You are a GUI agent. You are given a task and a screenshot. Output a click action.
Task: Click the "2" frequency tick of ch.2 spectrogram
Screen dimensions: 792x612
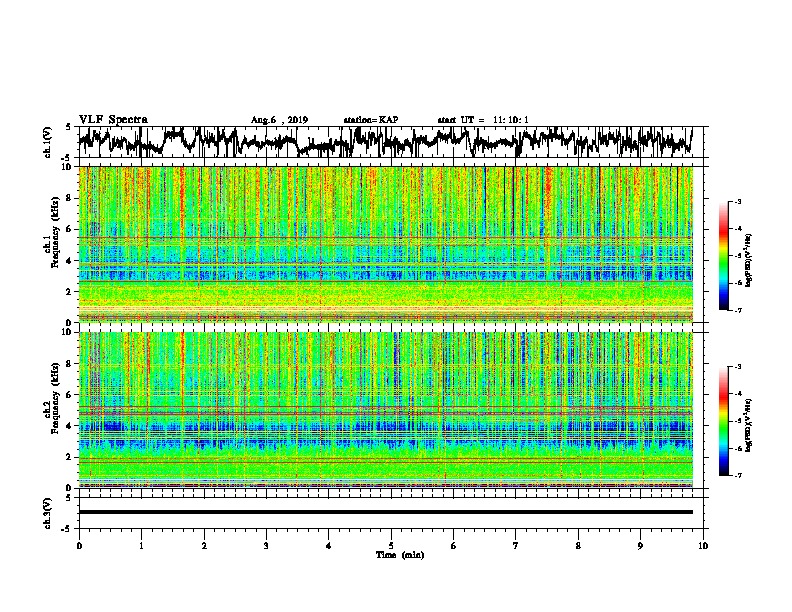coord(71,457)
